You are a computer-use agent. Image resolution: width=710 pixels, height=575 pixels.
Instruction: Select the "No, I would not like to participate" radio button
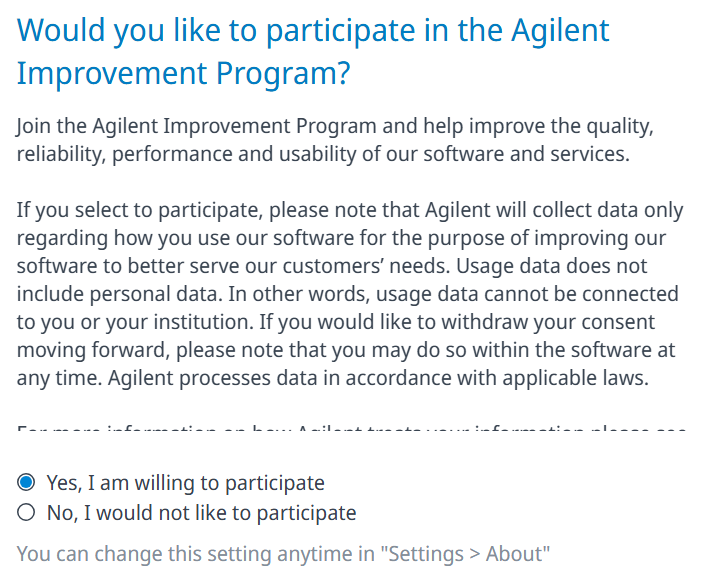coord(26,513)
